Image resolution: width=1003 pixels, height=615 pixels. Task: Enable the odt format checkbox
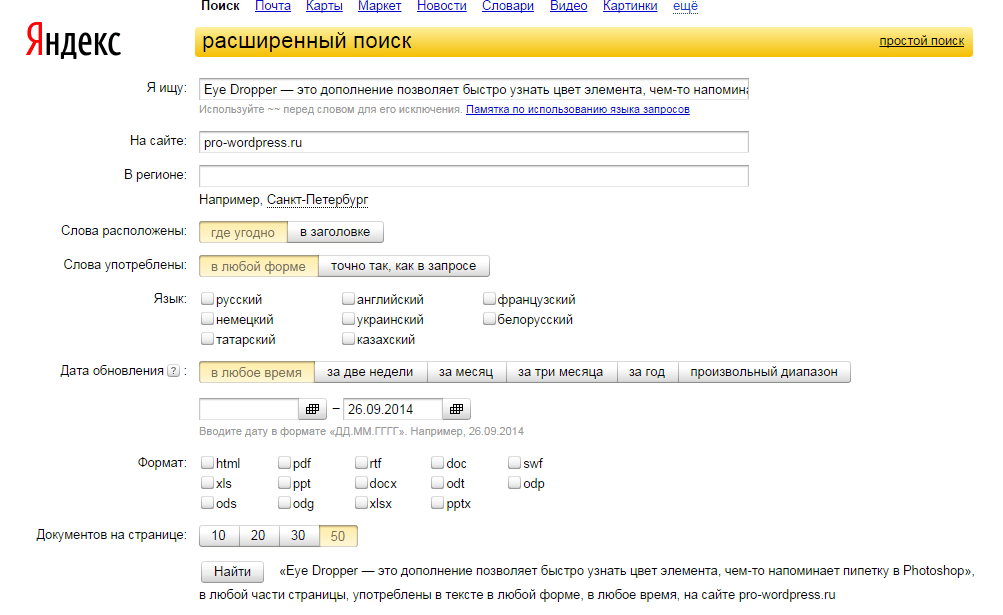click(438, 483)
